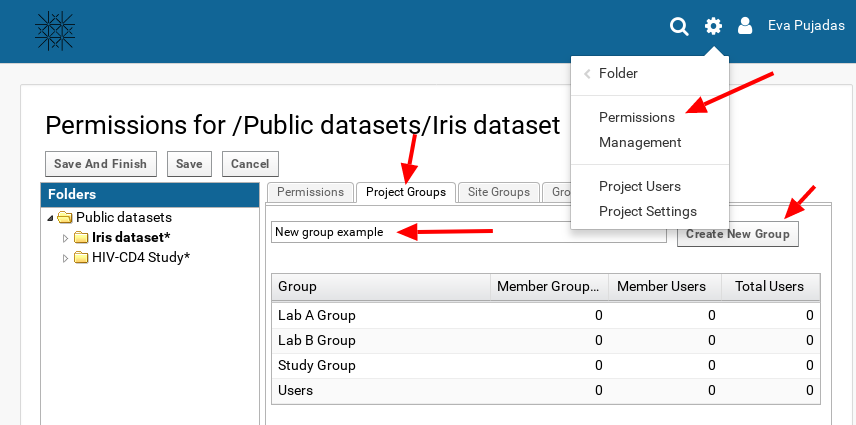Click the Cancel button

250,164
